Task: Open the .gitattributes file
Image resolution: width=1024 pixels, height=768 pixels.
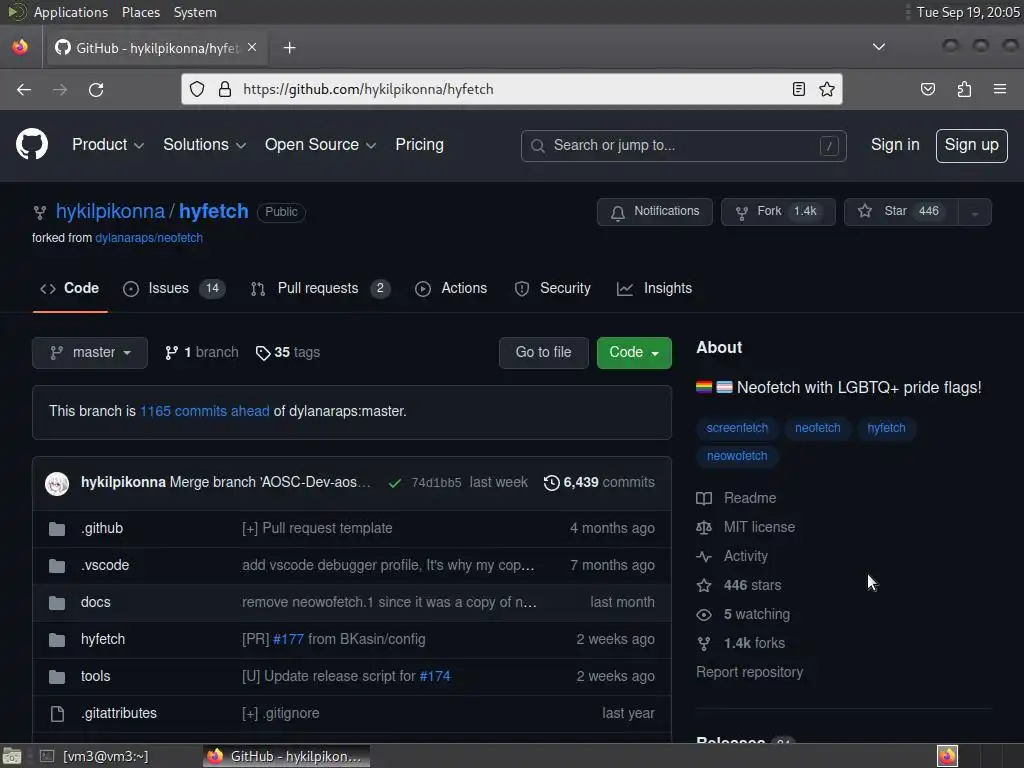Action: [x=119, y=713]
